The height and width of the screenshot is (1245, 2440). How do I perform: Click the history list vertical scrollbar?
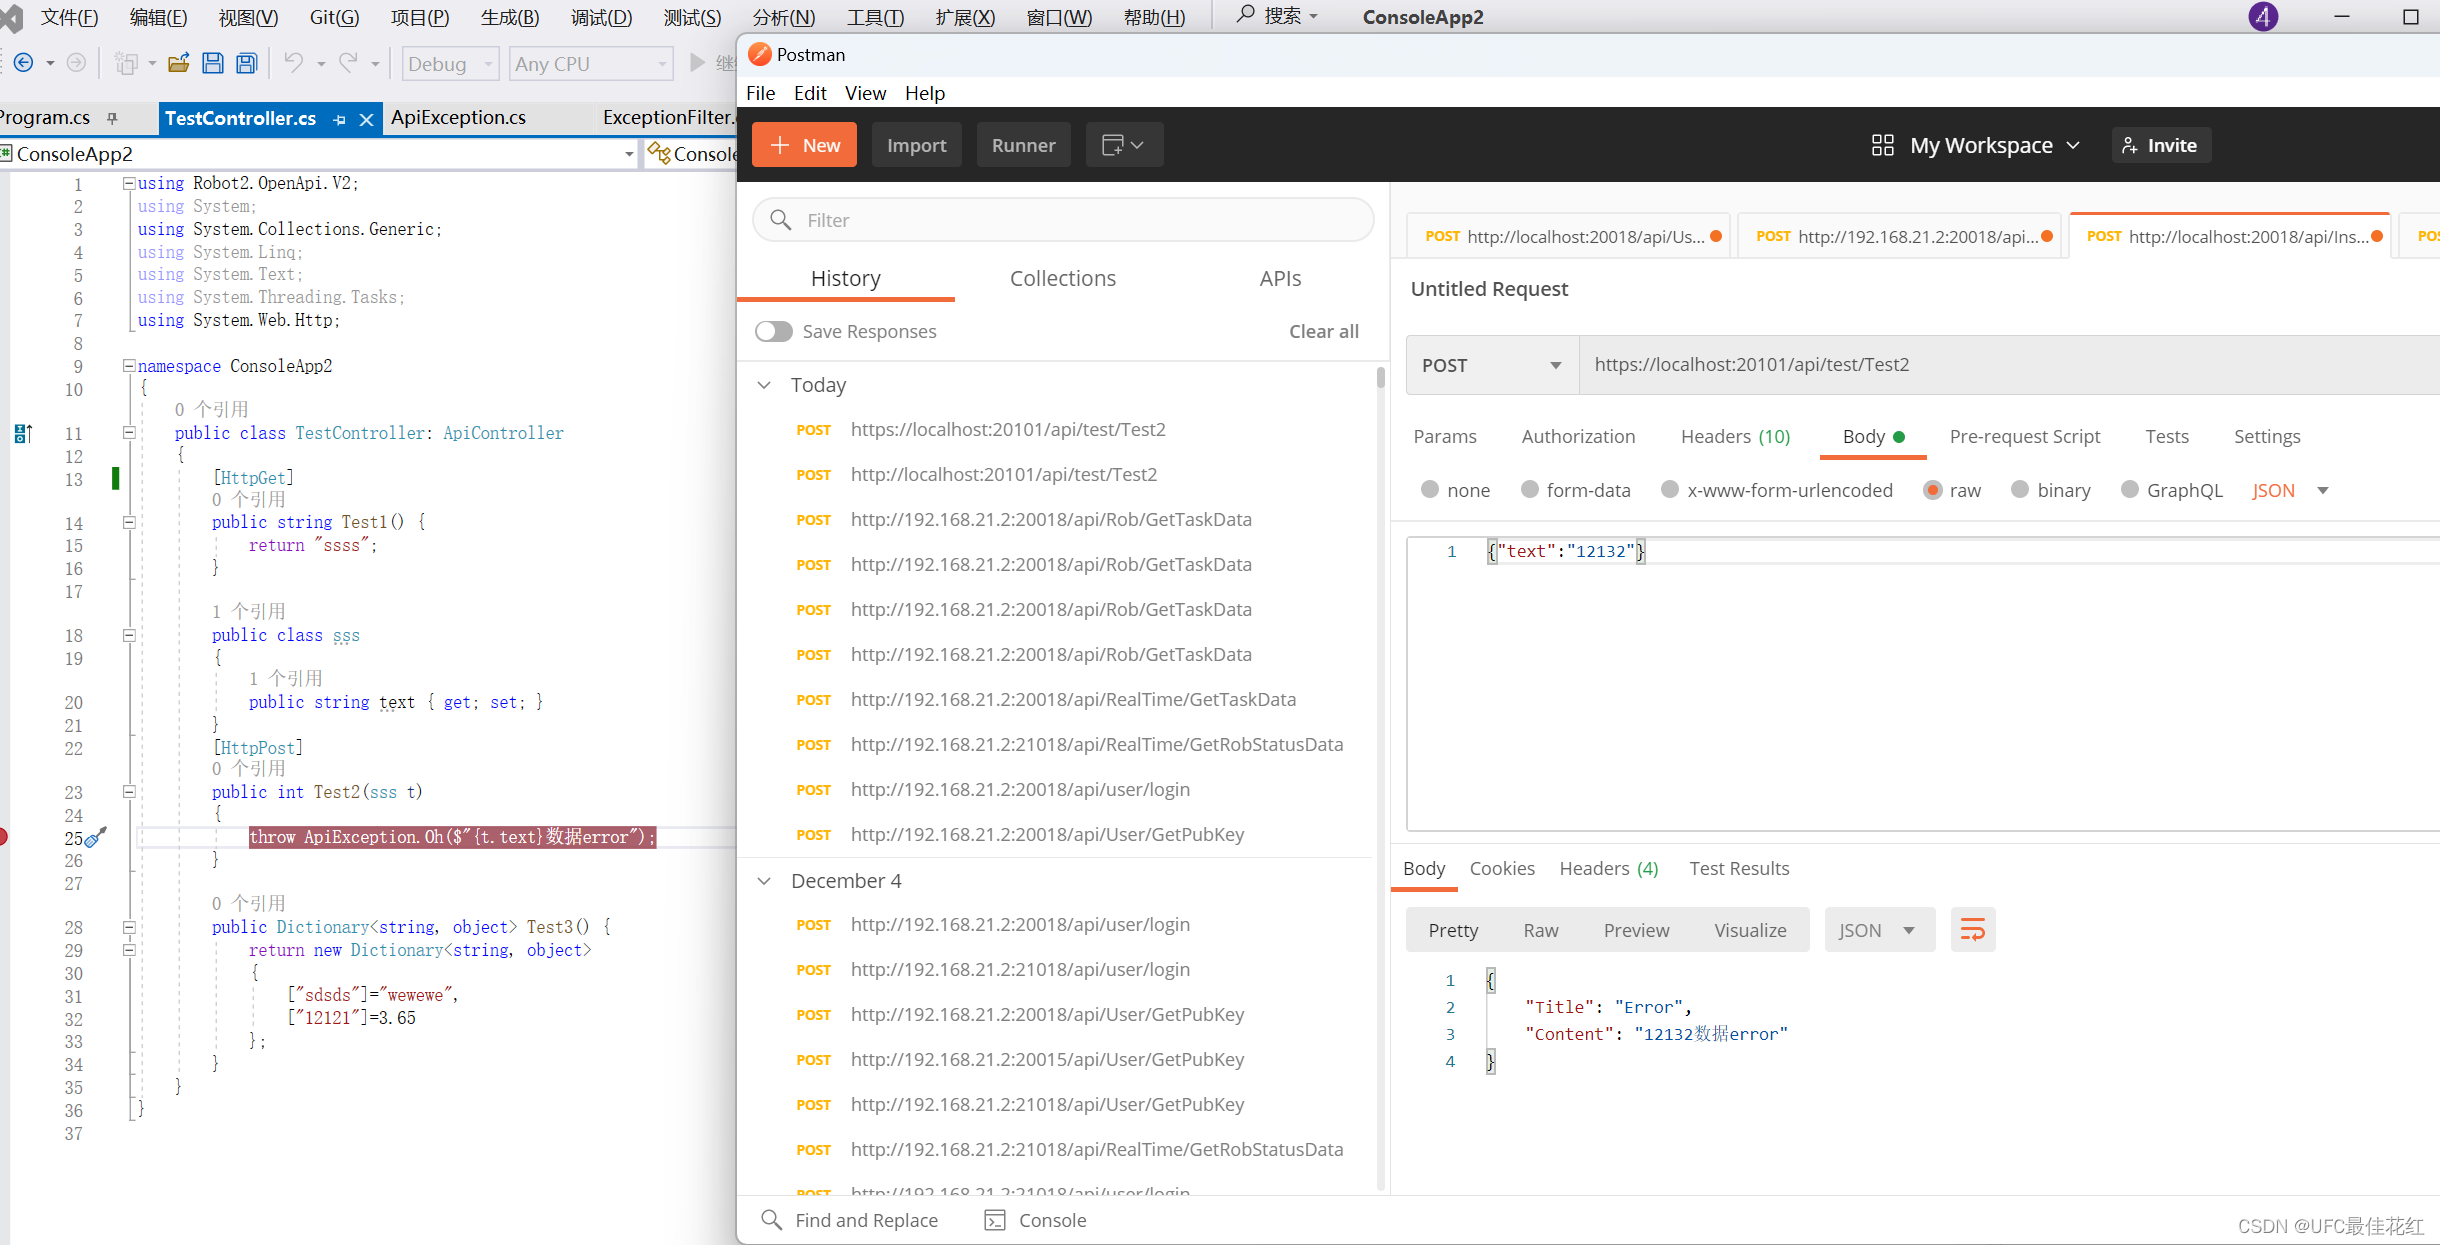point(1381,700)
